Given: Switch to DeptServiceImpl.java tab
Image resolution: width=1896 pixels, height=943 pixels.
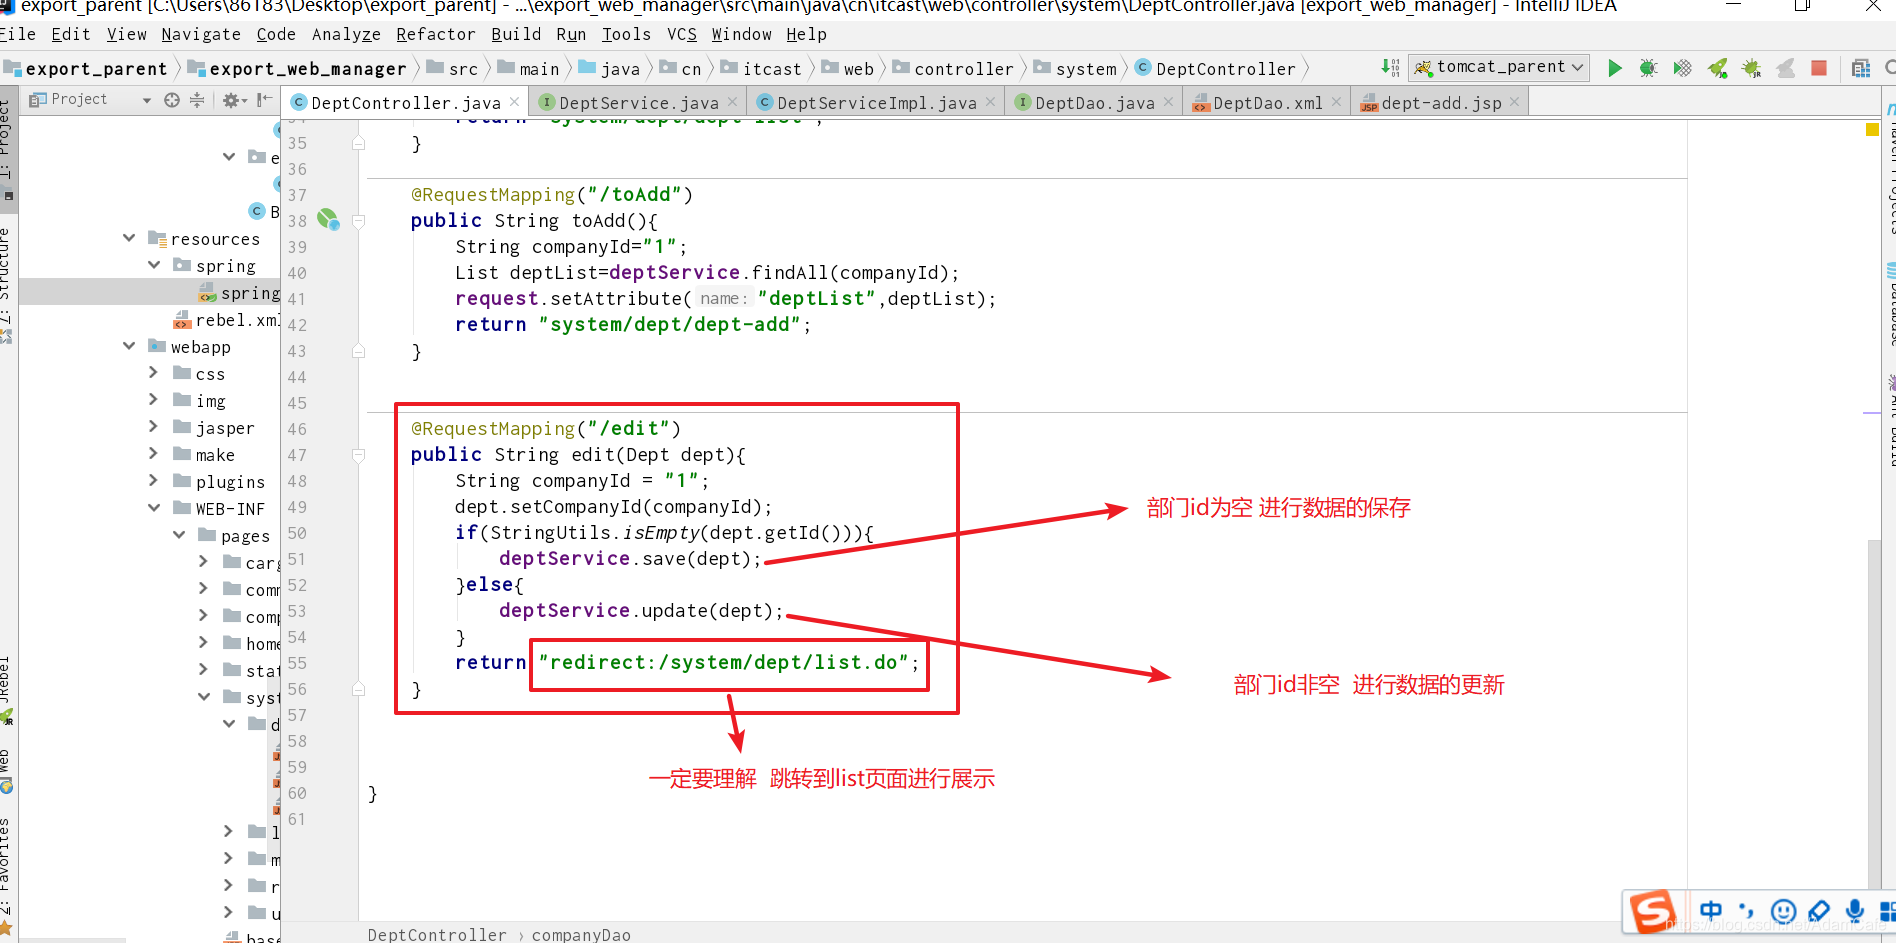Looking at the screenshot, I should pos(876,103).
